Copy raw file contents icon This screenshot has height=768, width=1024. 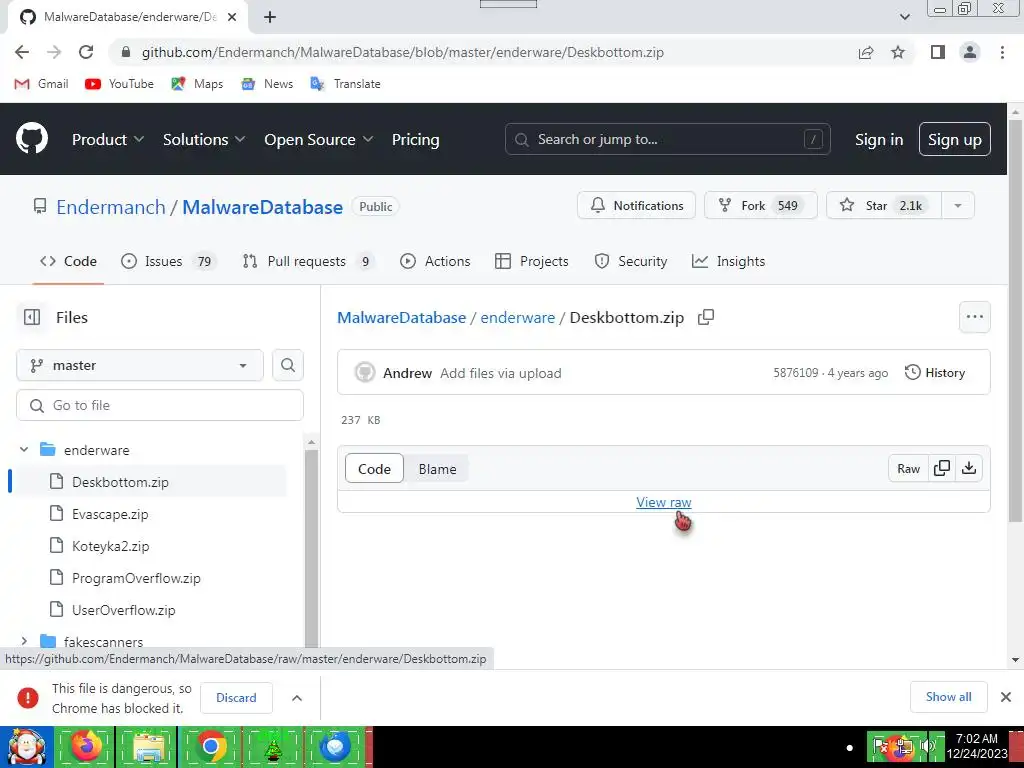(942, 468)
